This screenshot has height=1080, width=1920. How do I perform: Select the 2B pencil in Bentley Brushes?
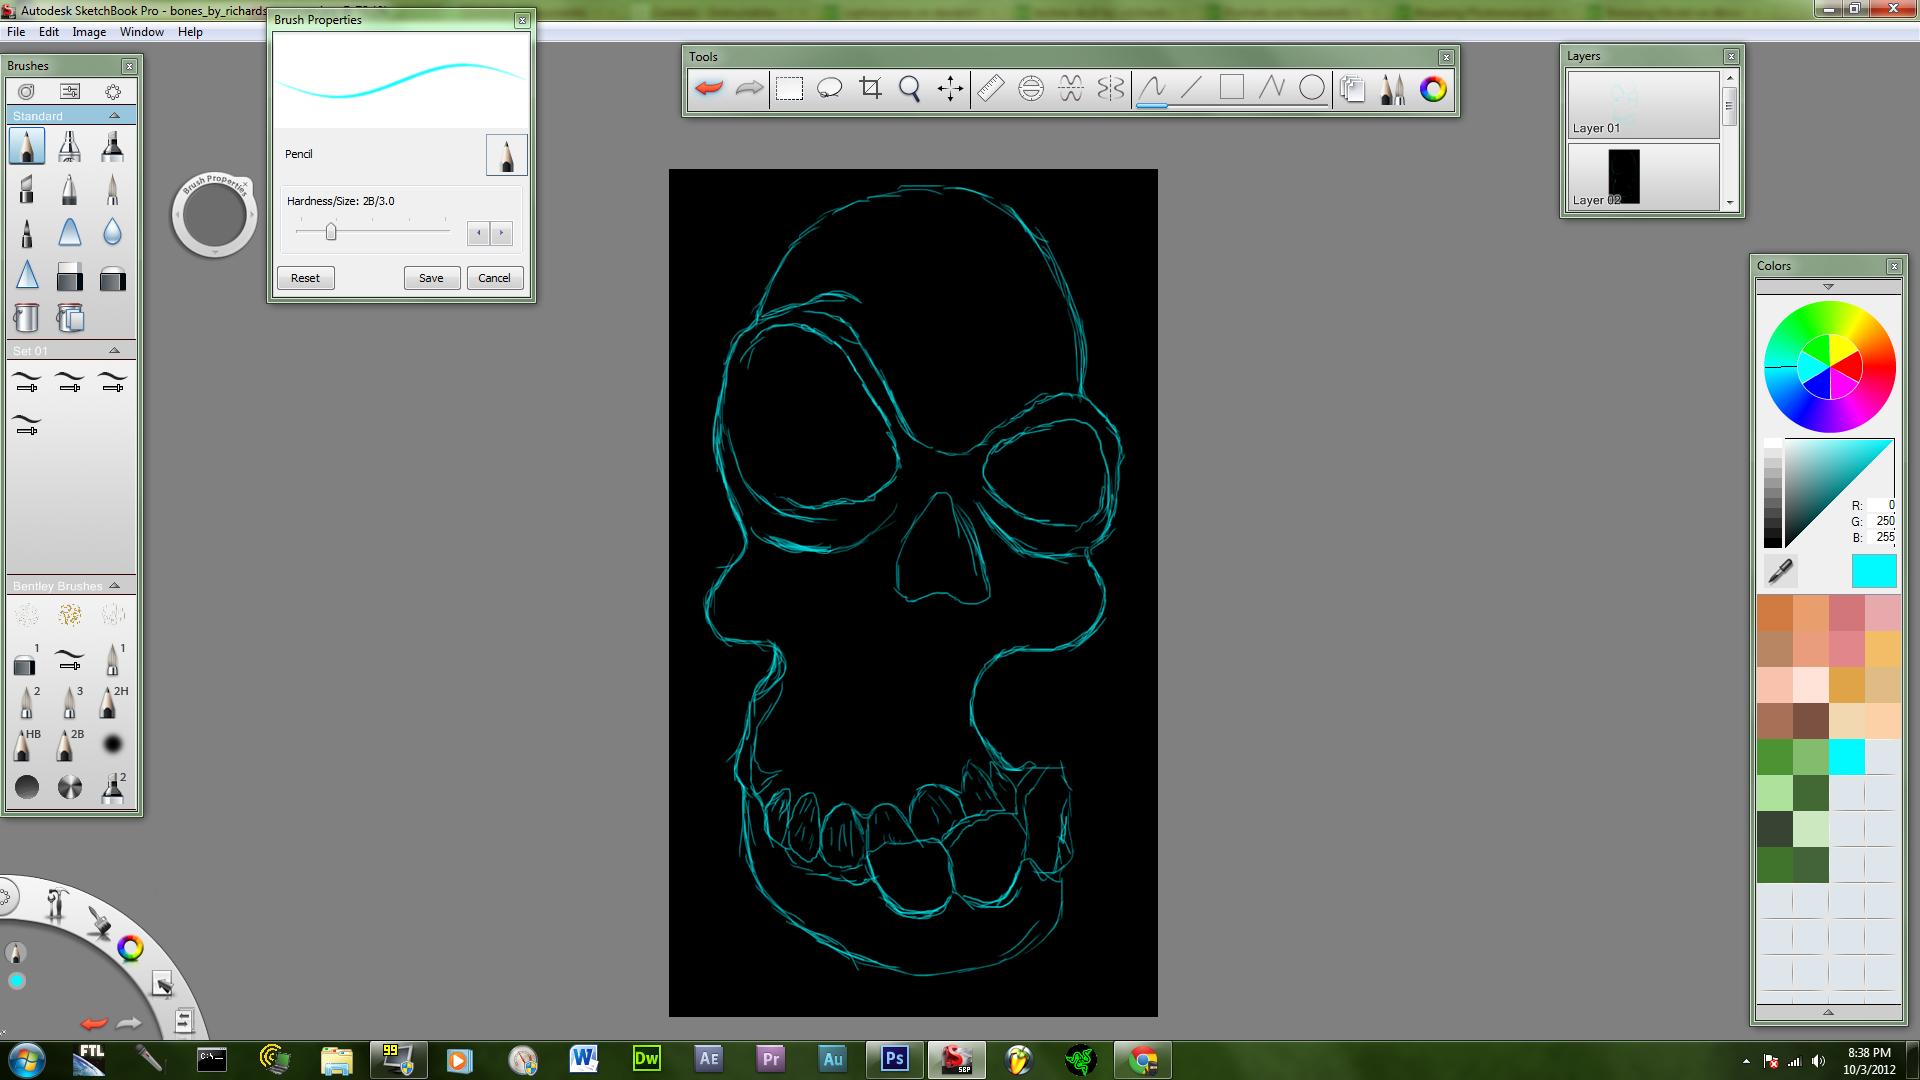(69, 745)
